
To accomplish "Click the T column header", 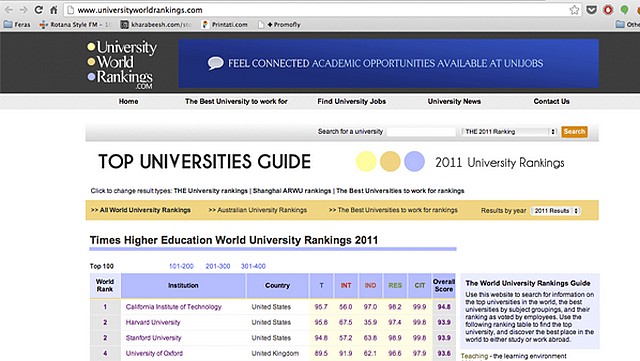I will click(x=321, y=285).
